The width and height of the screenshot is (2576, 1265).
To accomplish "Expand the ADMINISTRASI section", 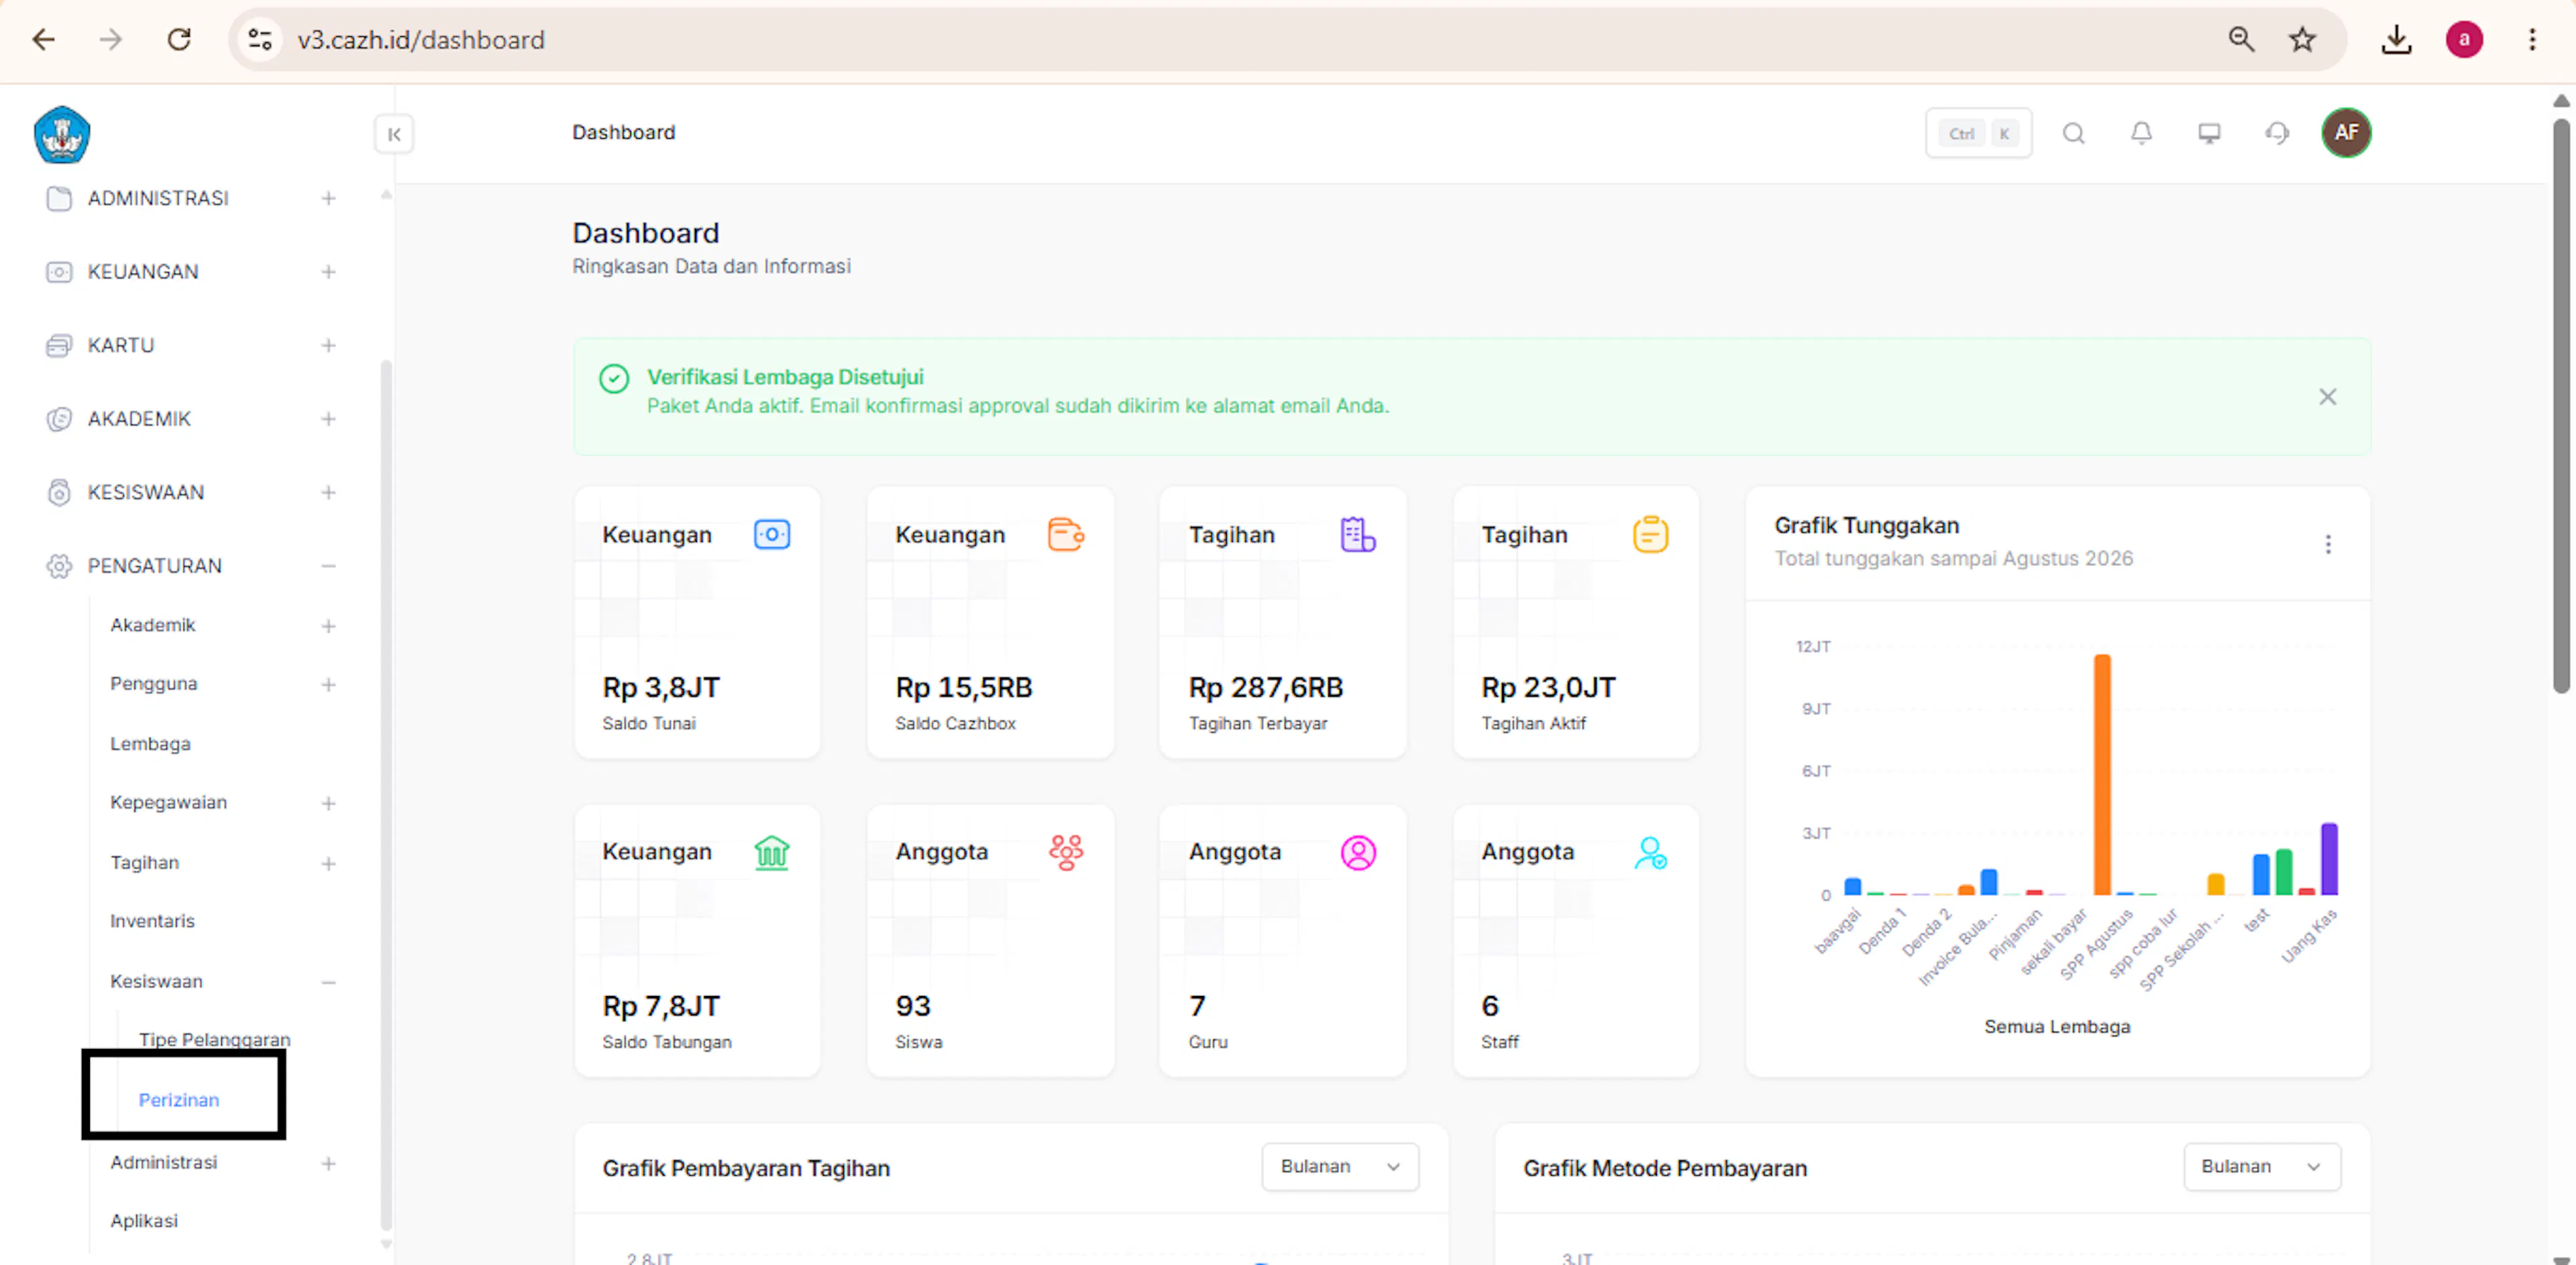I will [328, 198].
